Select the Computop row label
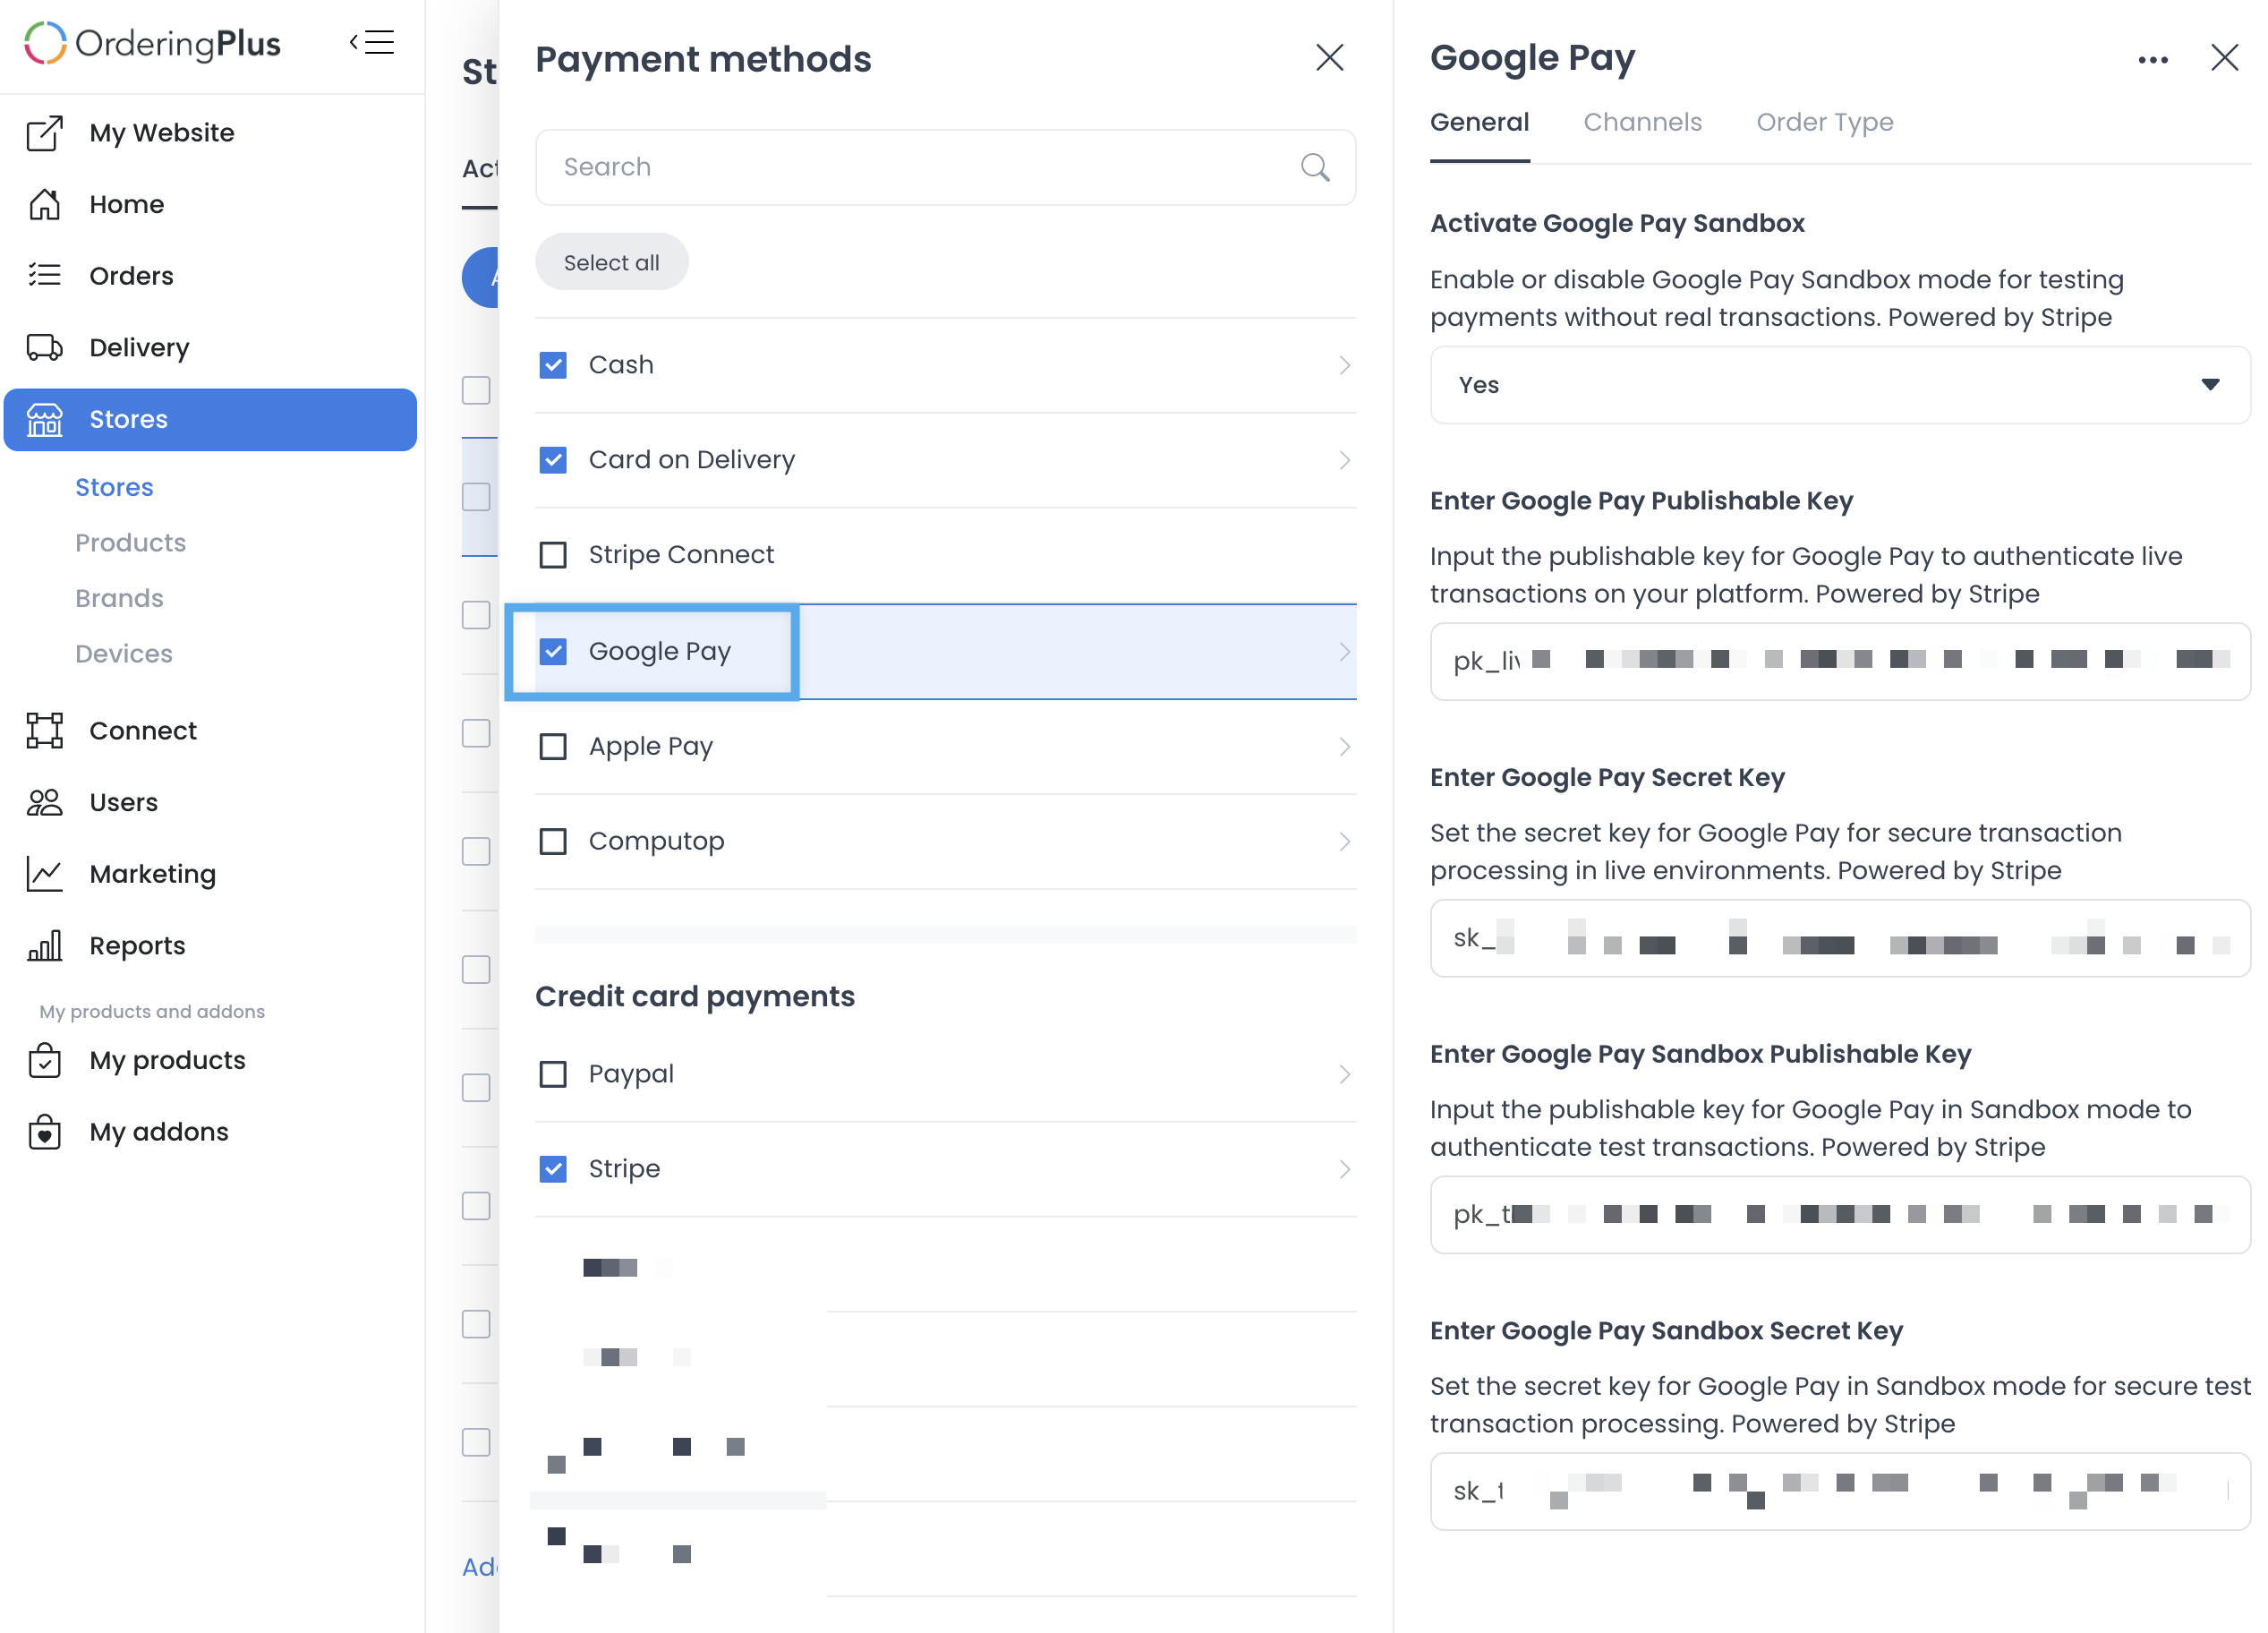 [x=656, y=842]
